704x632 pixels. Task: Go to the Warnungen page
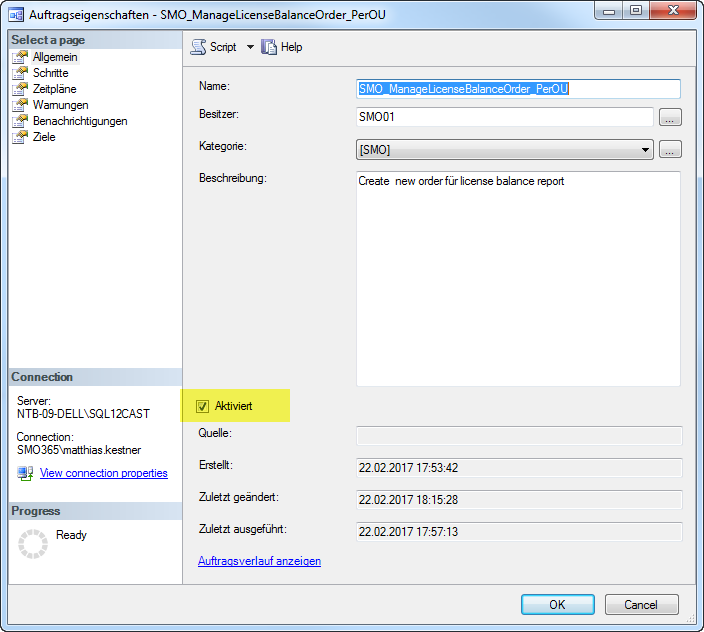click(x=60, y=105)
